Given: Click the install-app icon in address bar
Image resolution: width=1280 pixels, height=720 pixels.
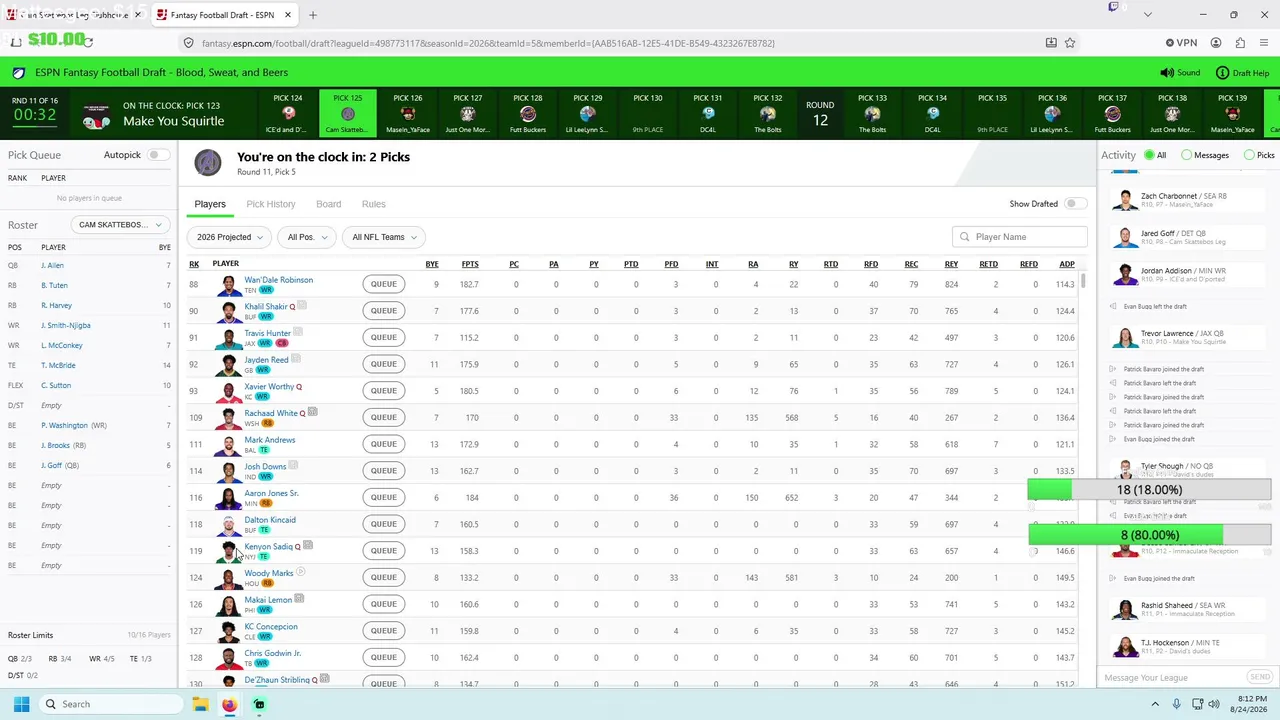Looking at the screenshot, I should pos(1051,43).
